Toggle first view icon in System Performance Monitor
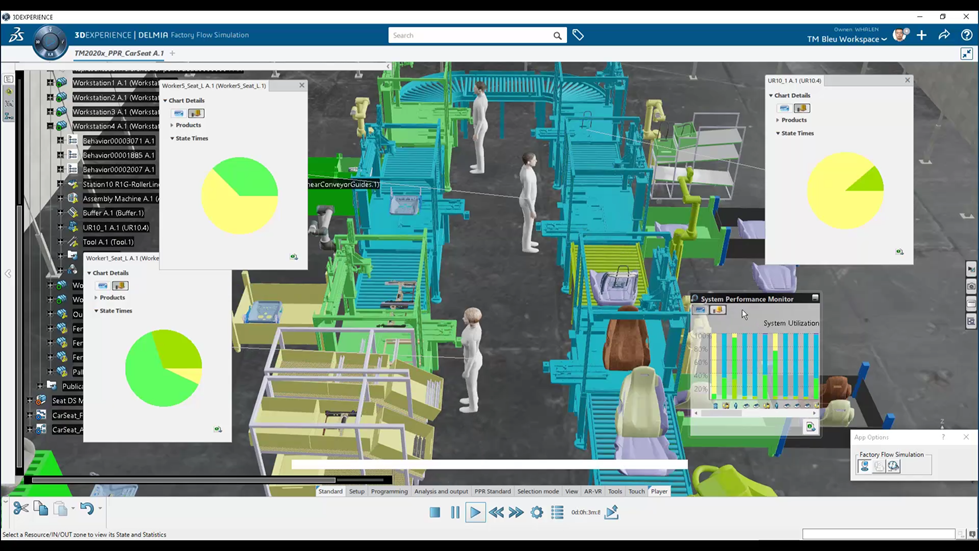The image size is (979, 551). click(700, 310)
